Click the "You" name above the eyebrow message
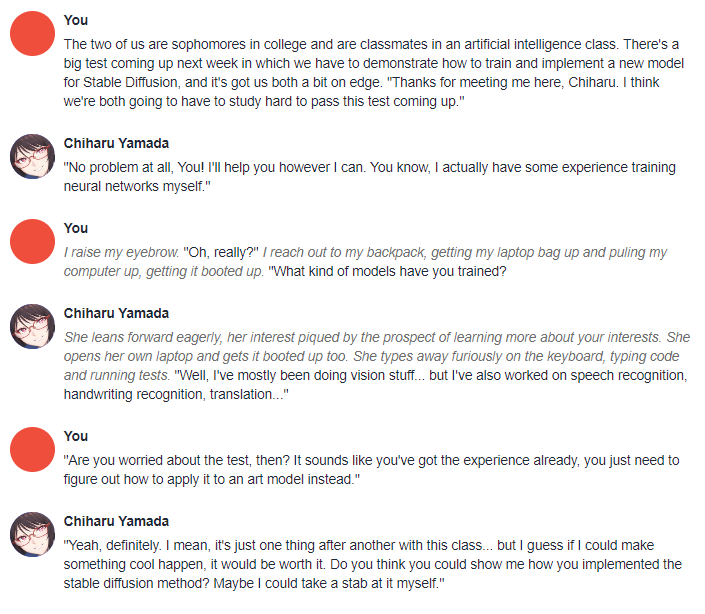705x614 pixels. coord(75,228)
